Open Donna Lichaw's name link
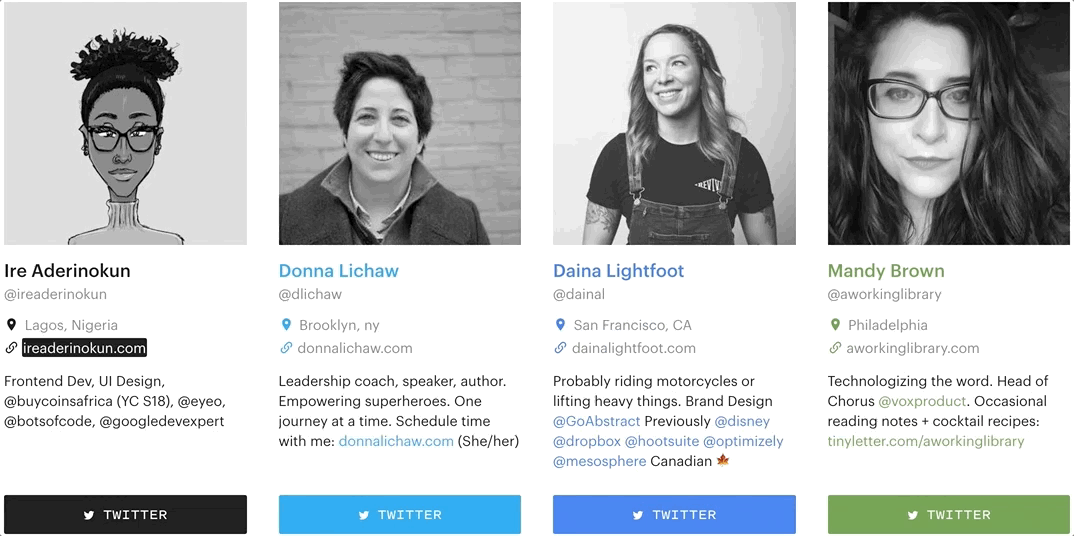 338,271
